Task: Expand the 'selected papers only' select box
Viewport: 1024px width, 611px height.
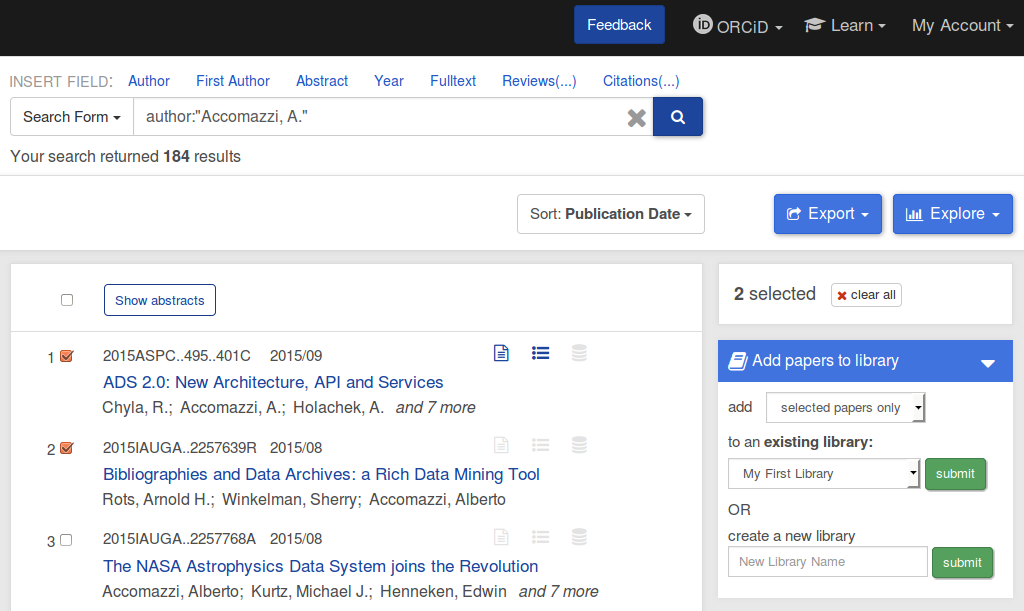Action: pos(845,408)
